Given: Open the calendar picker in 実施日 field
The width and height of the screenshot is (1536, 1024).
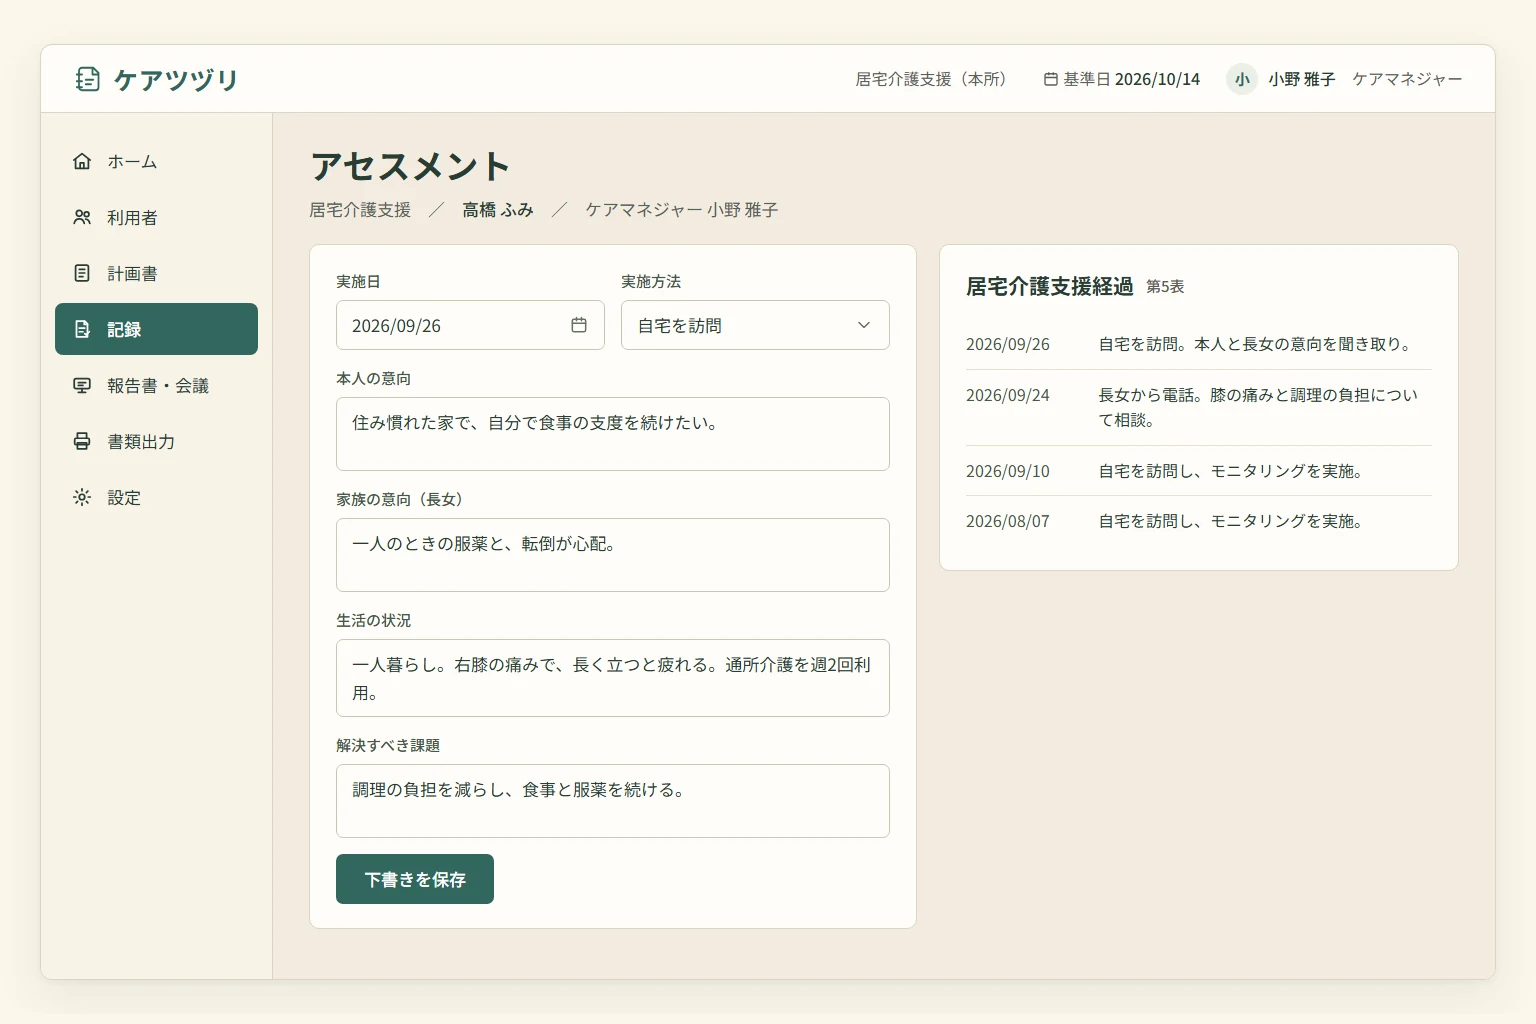Looking at the screenshot, I should pyautogui.click(x=579, y=325).
